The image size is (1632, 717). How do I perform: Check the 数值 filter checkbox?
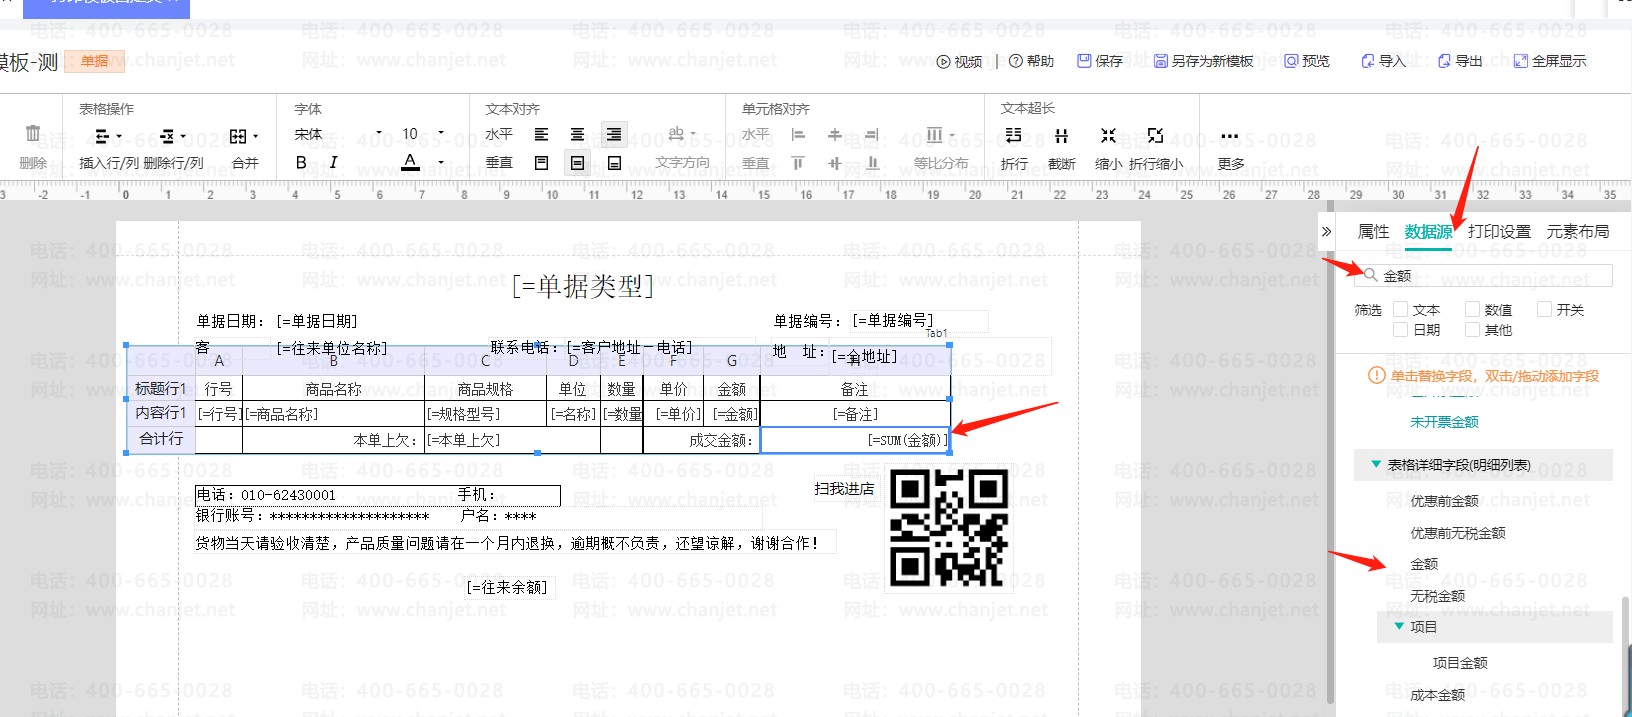tap(1472, 310)
